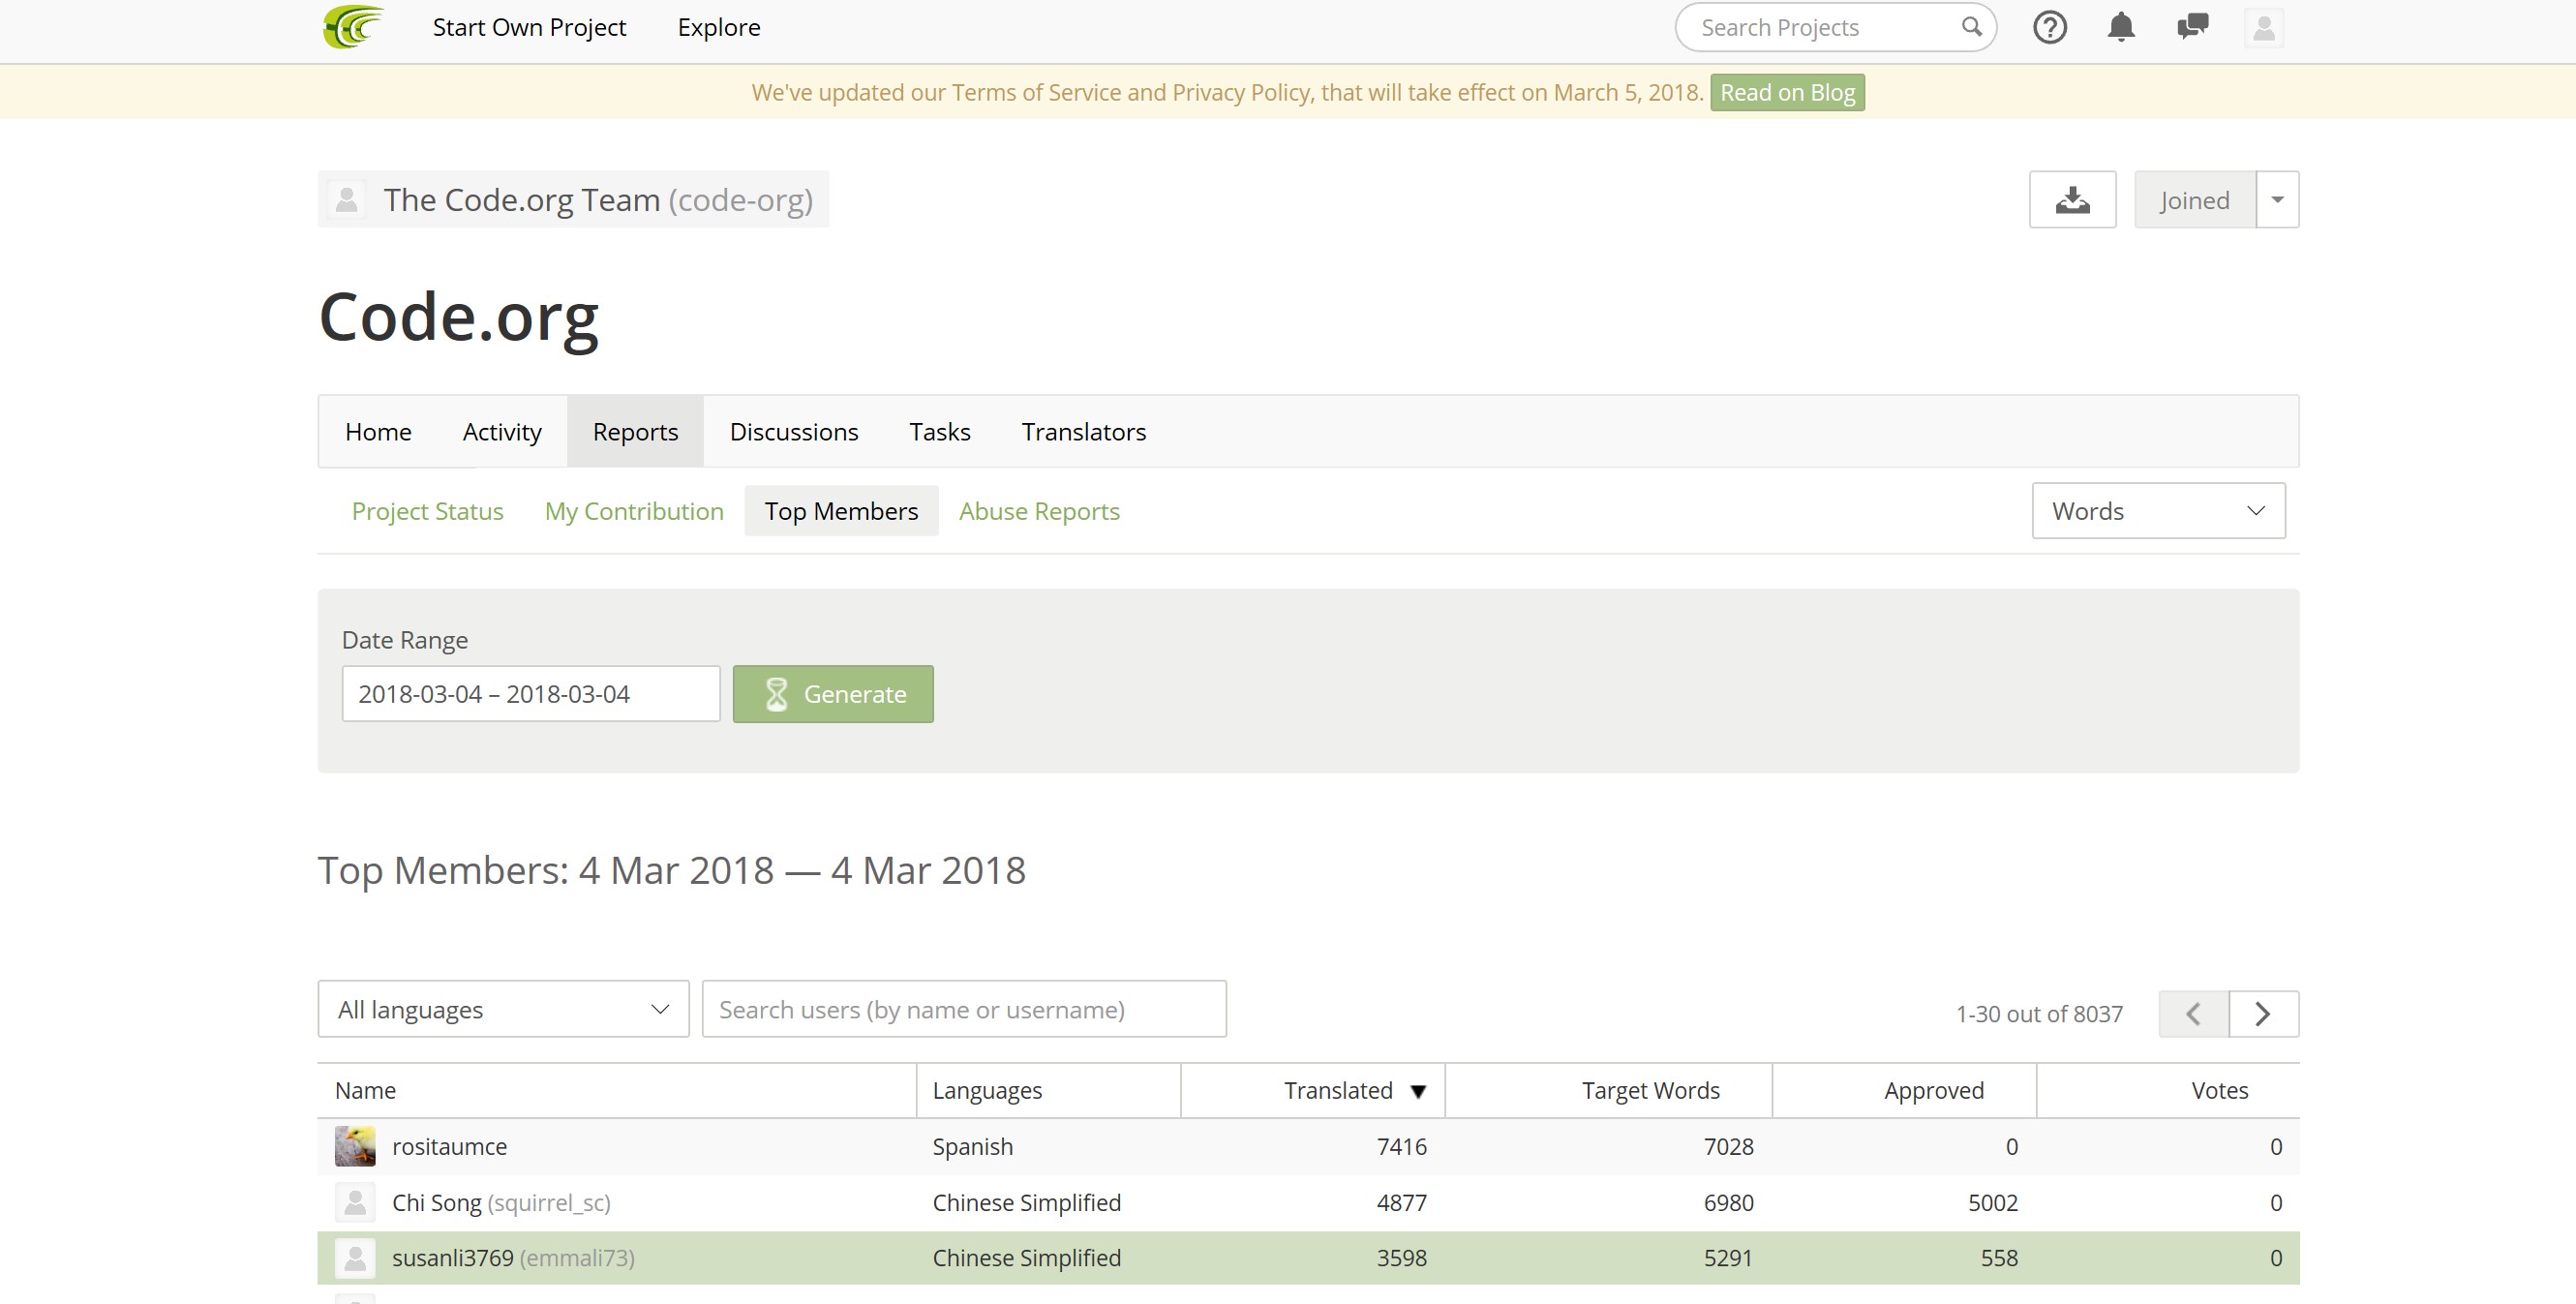
Task: Sort by Translated column header
Action: pyautogui.click(x=1338, y=1090)
